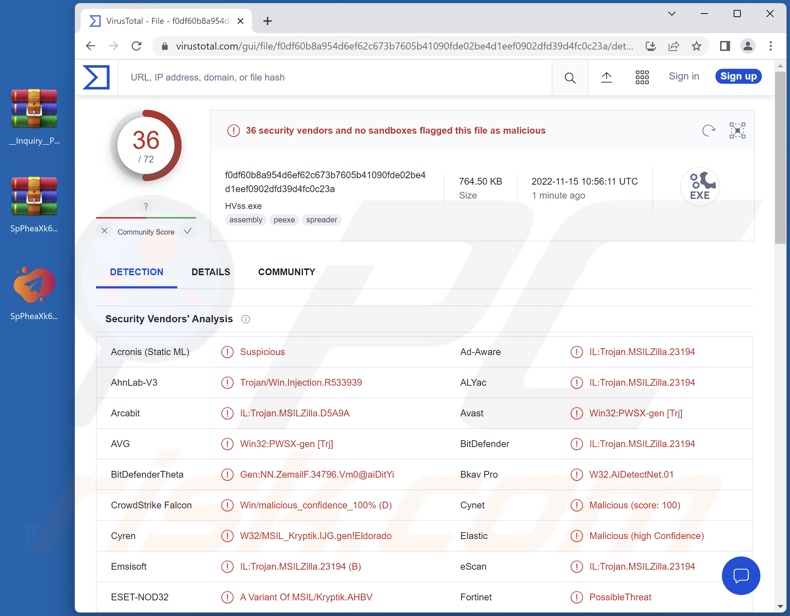Click the 36 / 72 detection score gauge
Image resolution: width=790 pixels, height=616 pixels.
pos(146,145)
